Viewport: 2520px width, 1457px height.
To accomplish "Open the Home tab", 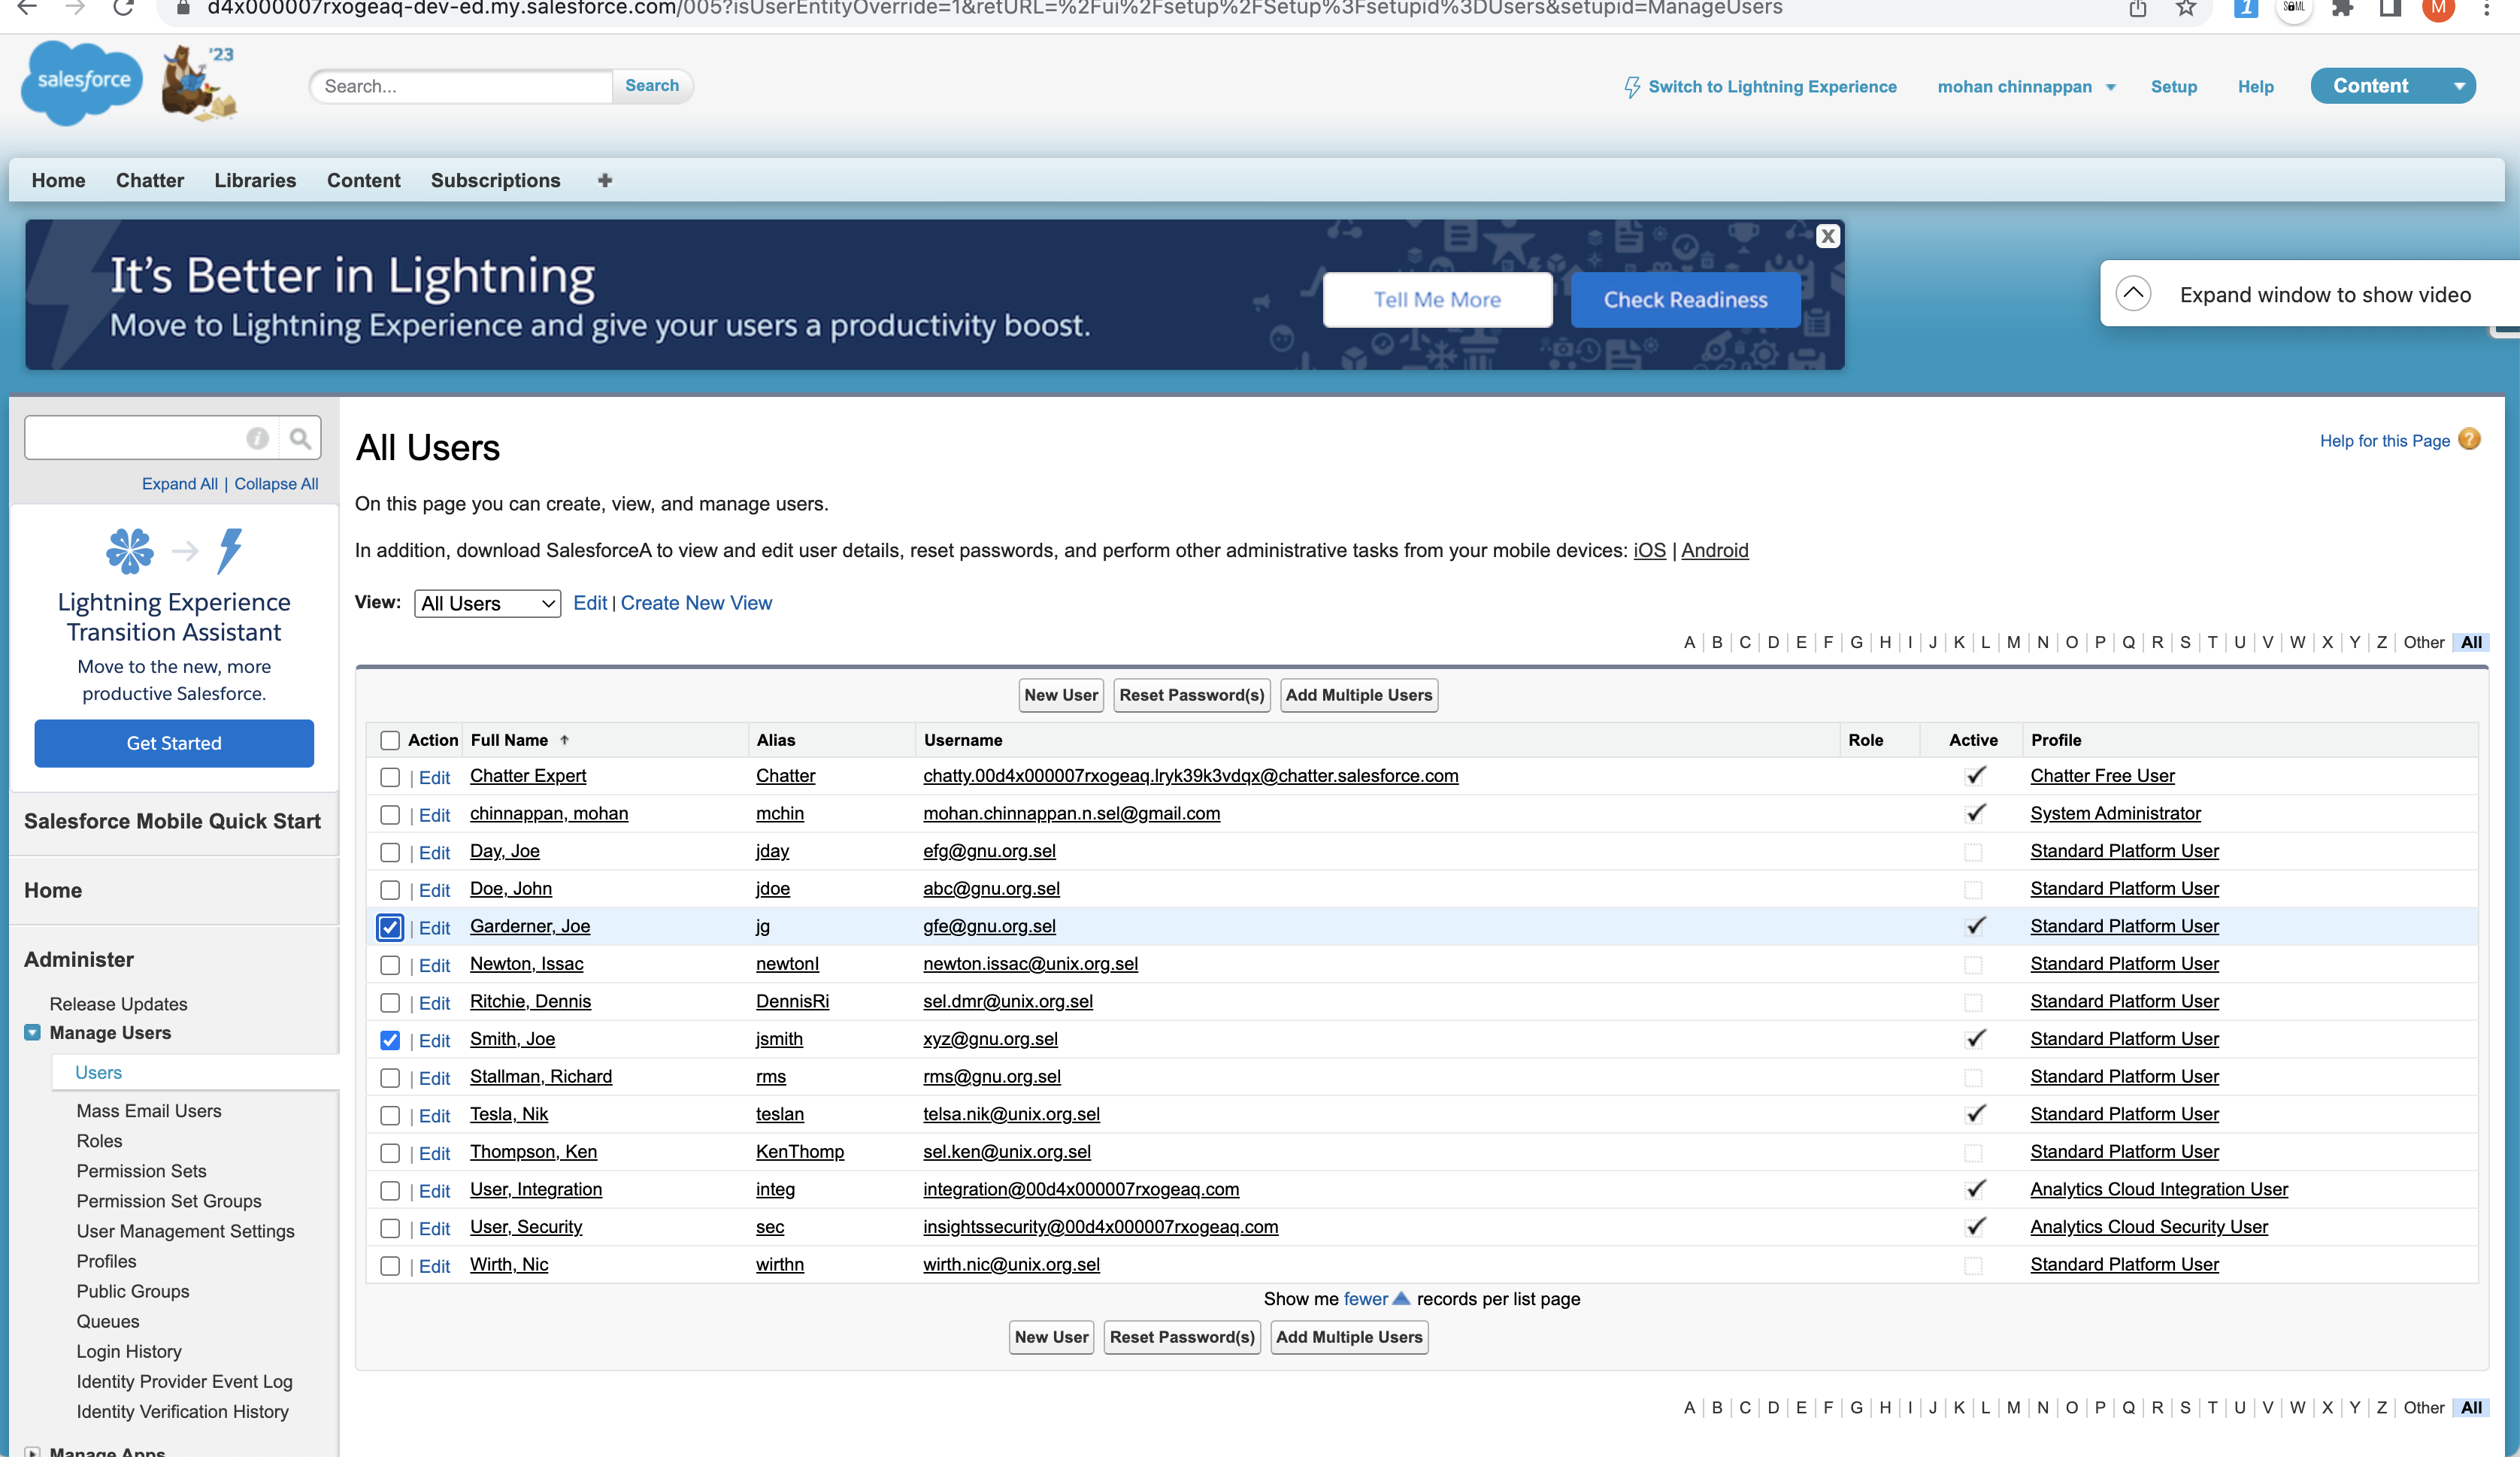I will [x=58, y=180].
